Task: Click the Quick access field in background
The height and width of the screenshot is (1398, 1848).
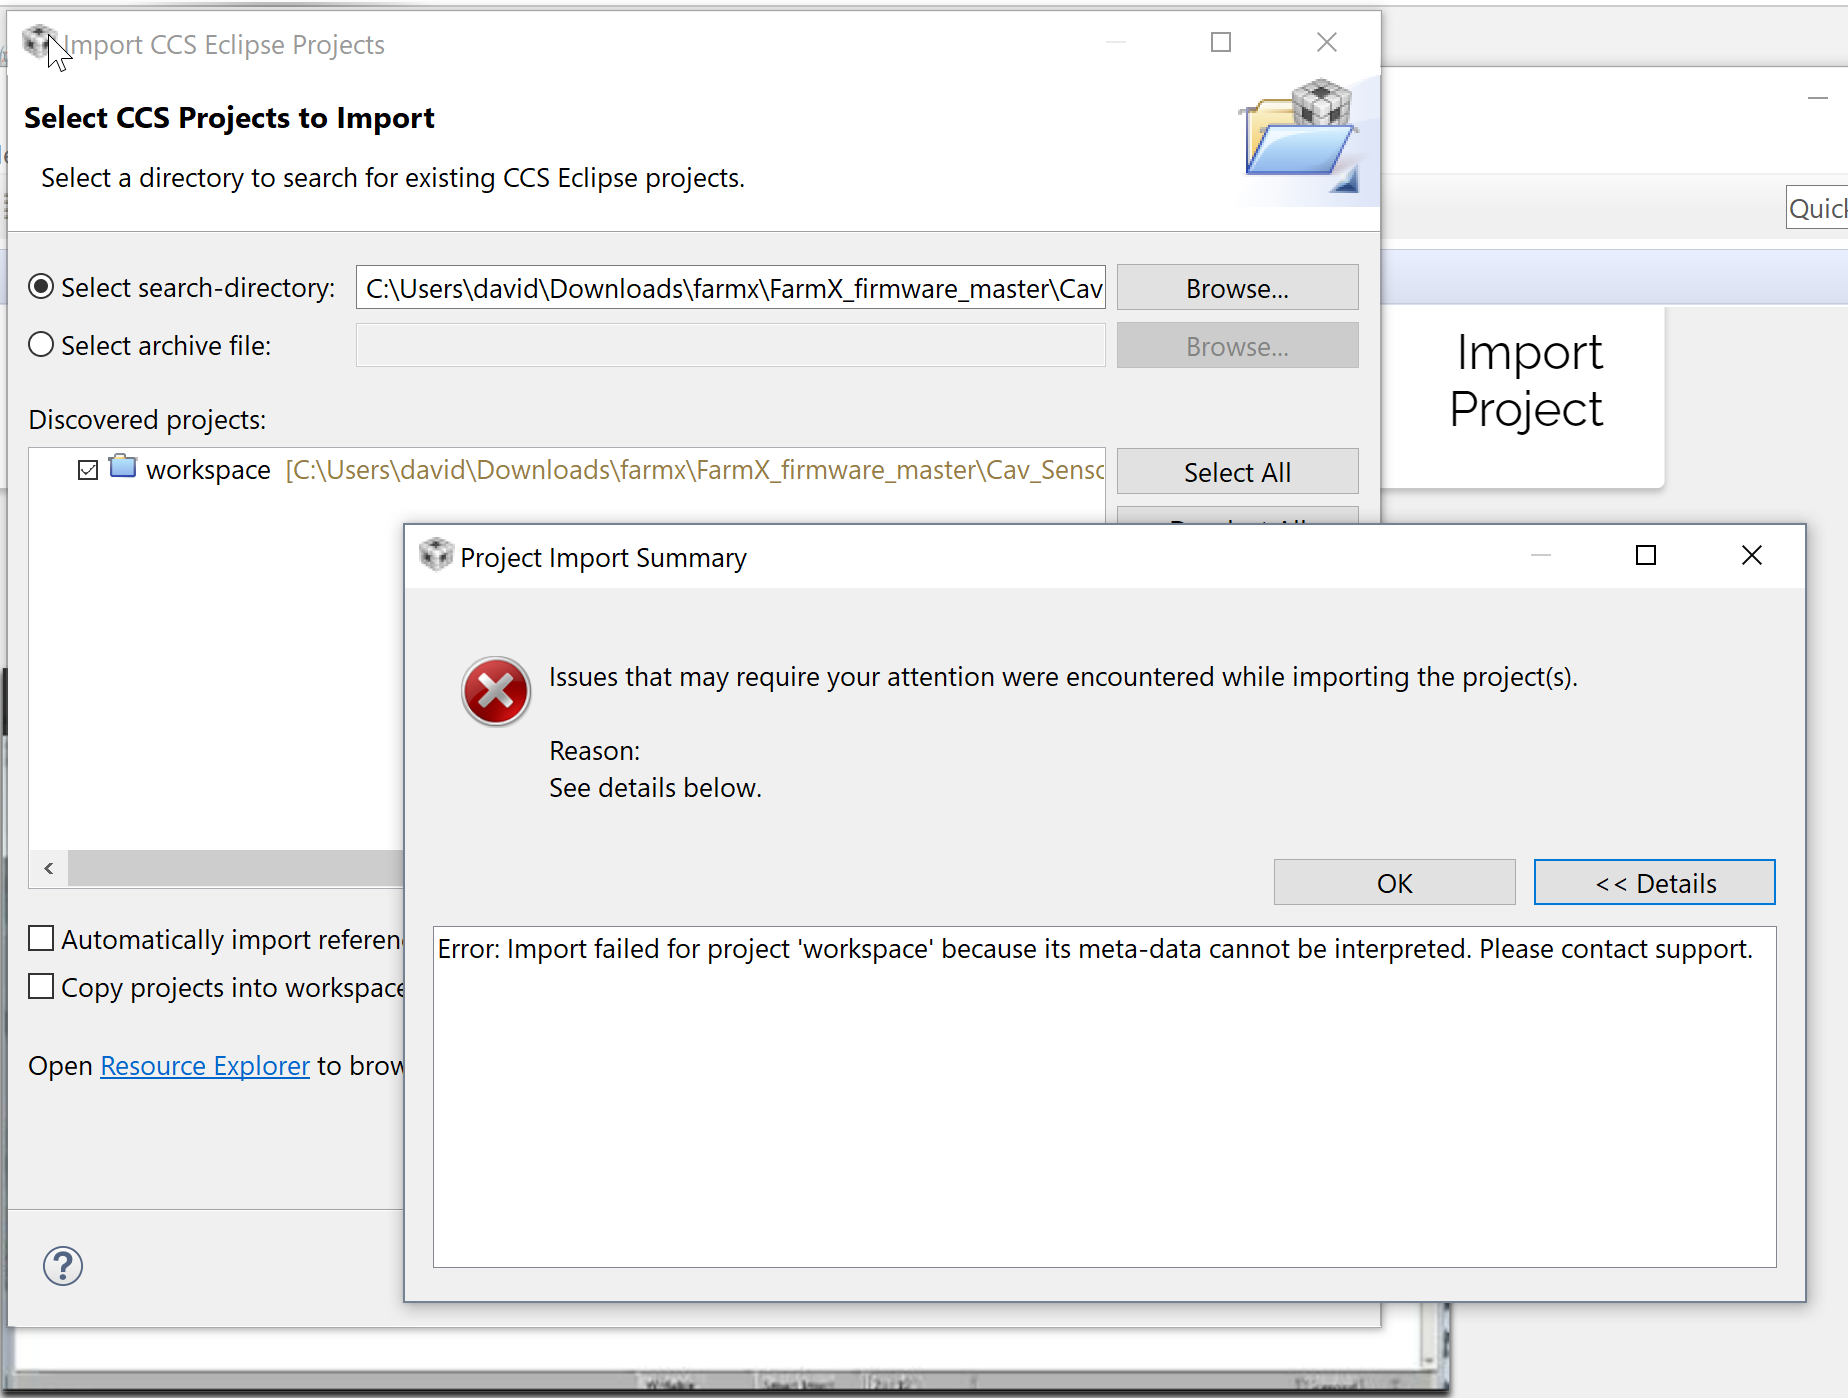Action: point(1817,208)
